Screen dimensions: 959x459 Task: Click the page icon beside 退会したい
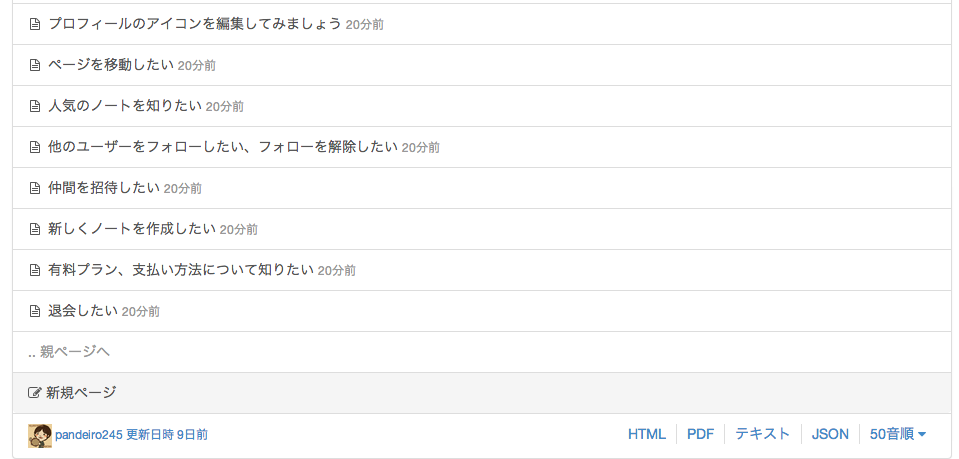35,311
